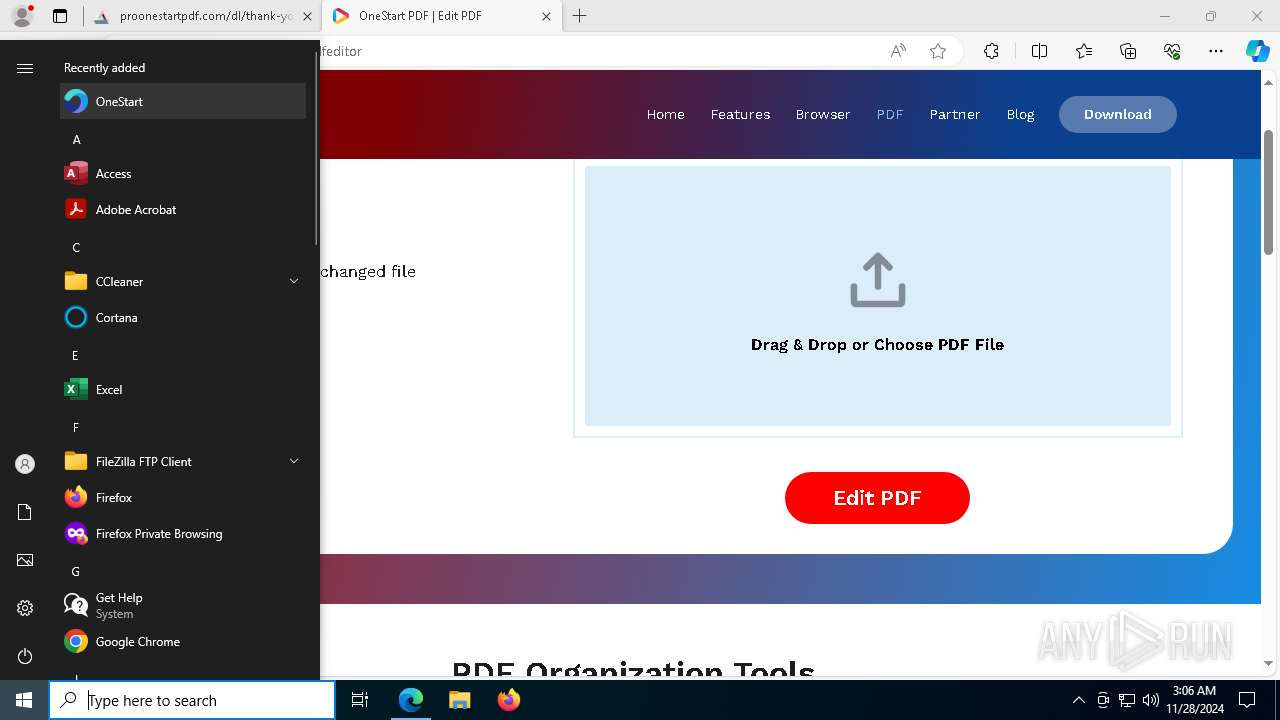Click the Windows Start button
Screen dimensions: 1280x720
point(24,700)
